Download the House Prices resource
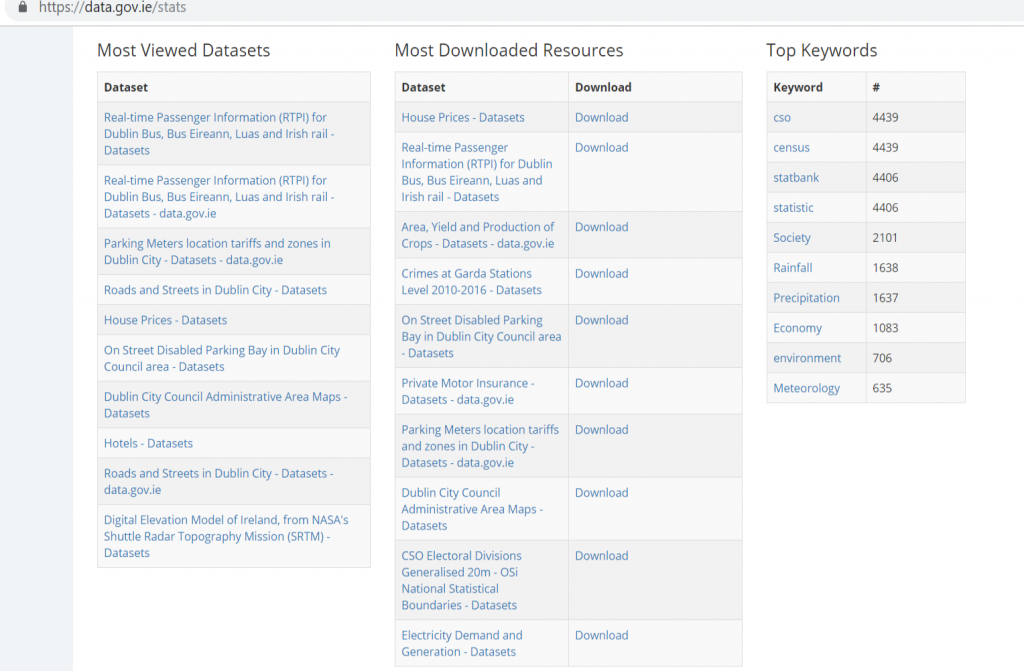The height and width of the screenshot is (671, 1024). click(601, 118)
